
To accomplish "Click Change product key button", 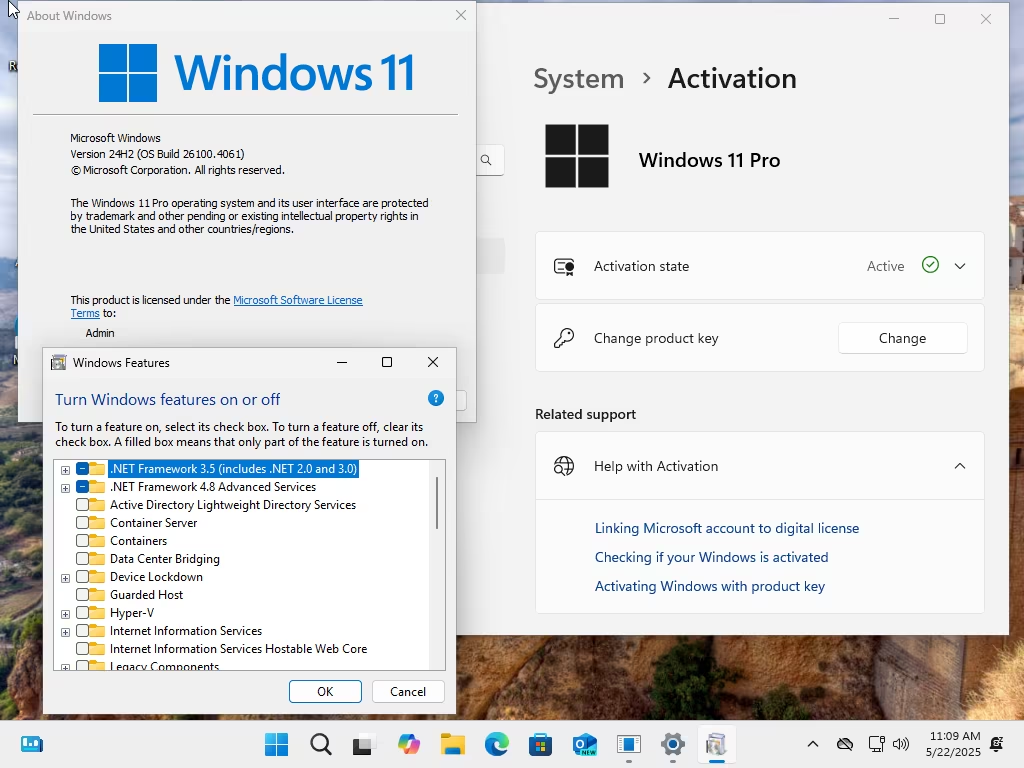I will (x=903, y=338).
